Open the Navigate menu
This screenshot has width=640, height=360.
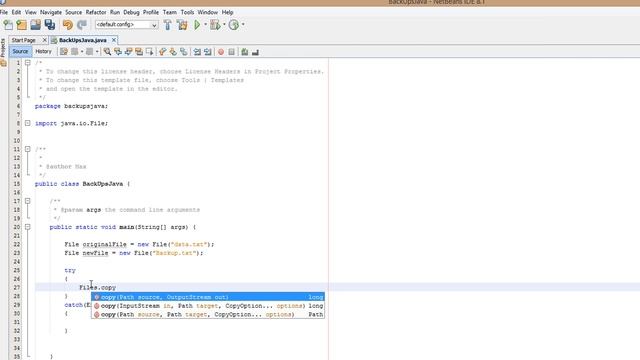click(x=51, y=12)
